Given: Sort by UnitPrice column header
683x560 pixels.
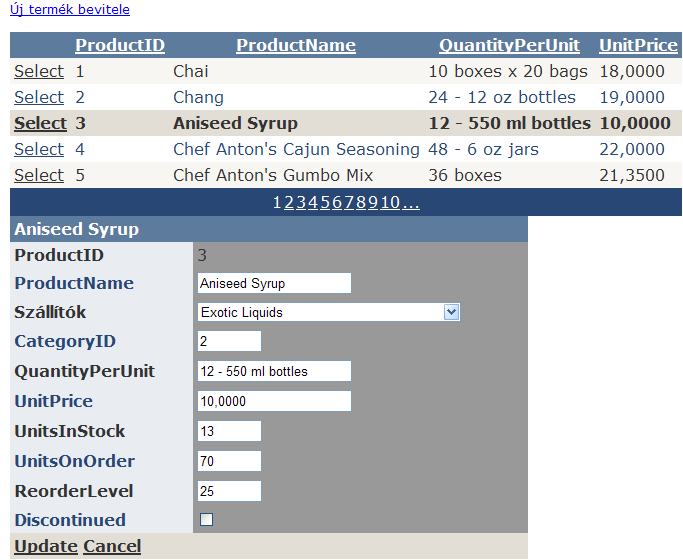Looking at the screenshot, I should 638,45.
